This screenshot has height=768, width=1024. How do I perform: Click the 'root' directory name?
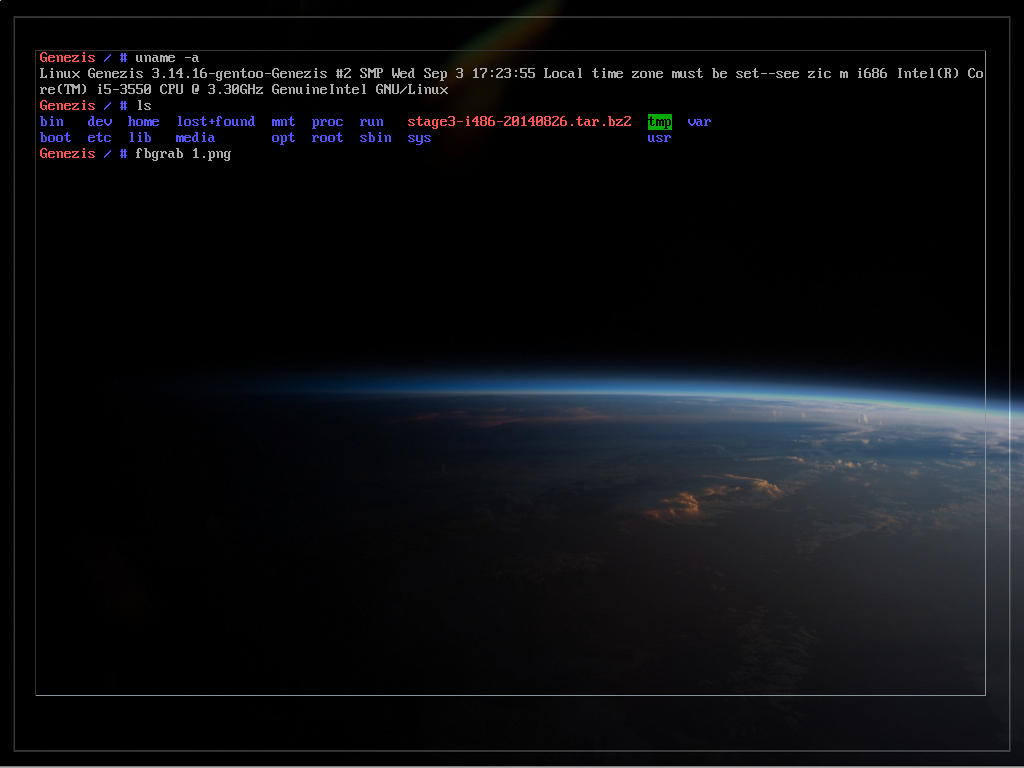327,138
